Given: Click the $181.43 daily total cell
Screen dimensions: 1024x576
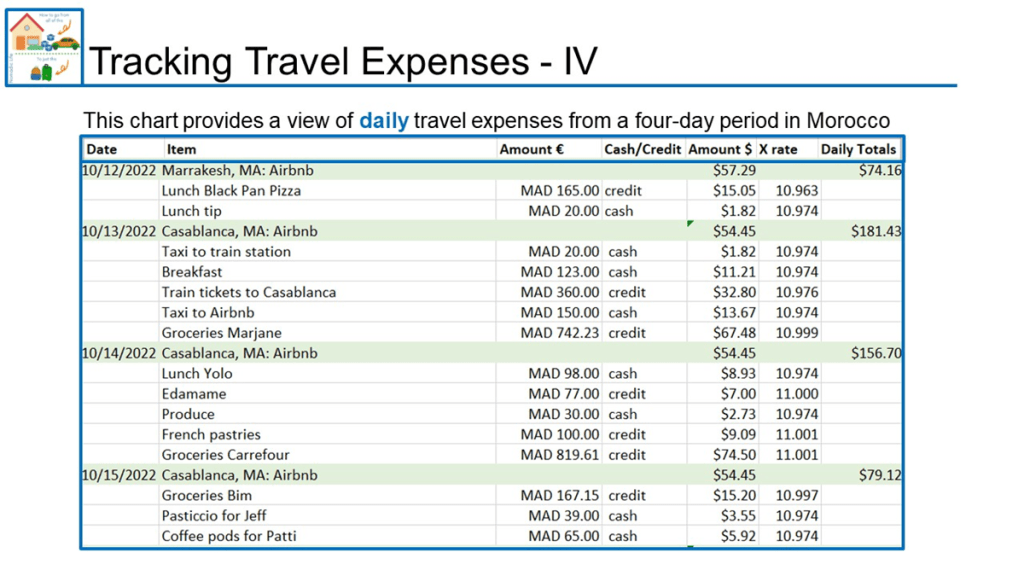Looking at the screenshot, I should coord(876,231).
